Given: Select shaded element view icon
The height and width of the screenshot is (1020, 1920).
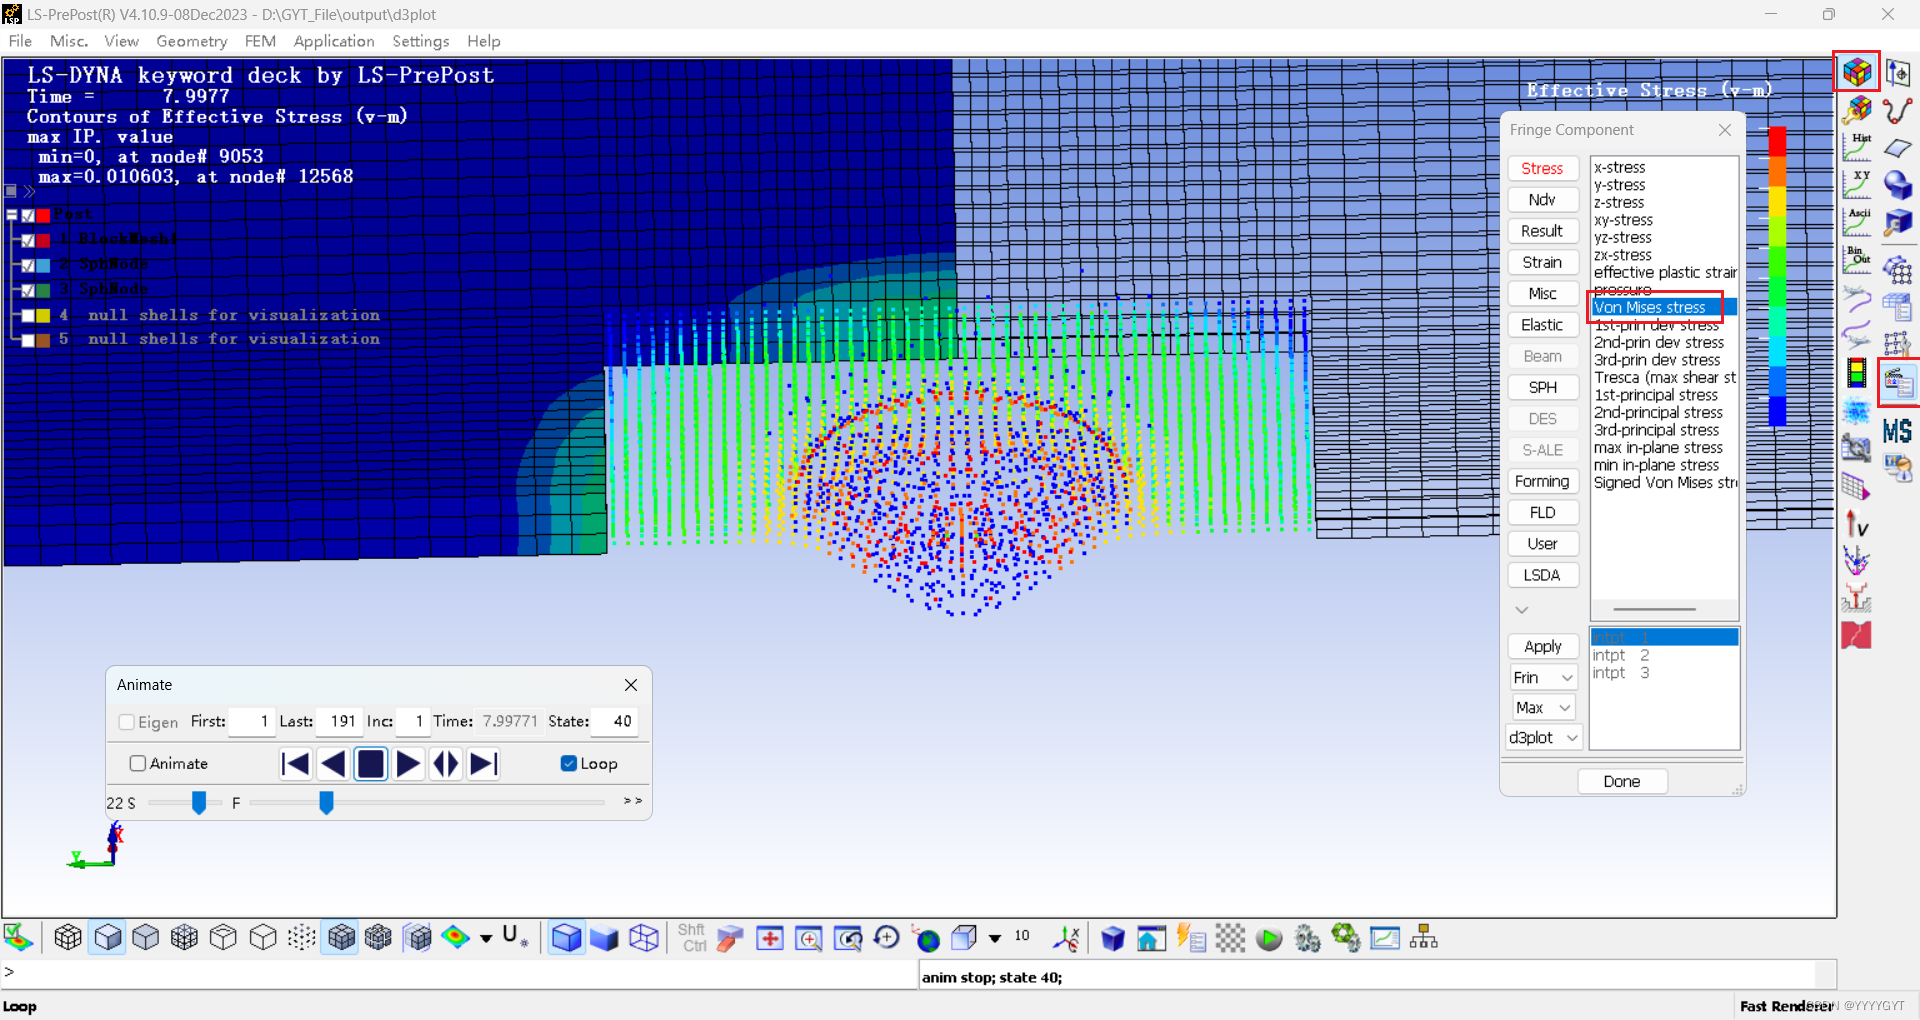Looking at the screenshot, I should tap(107, 938).
